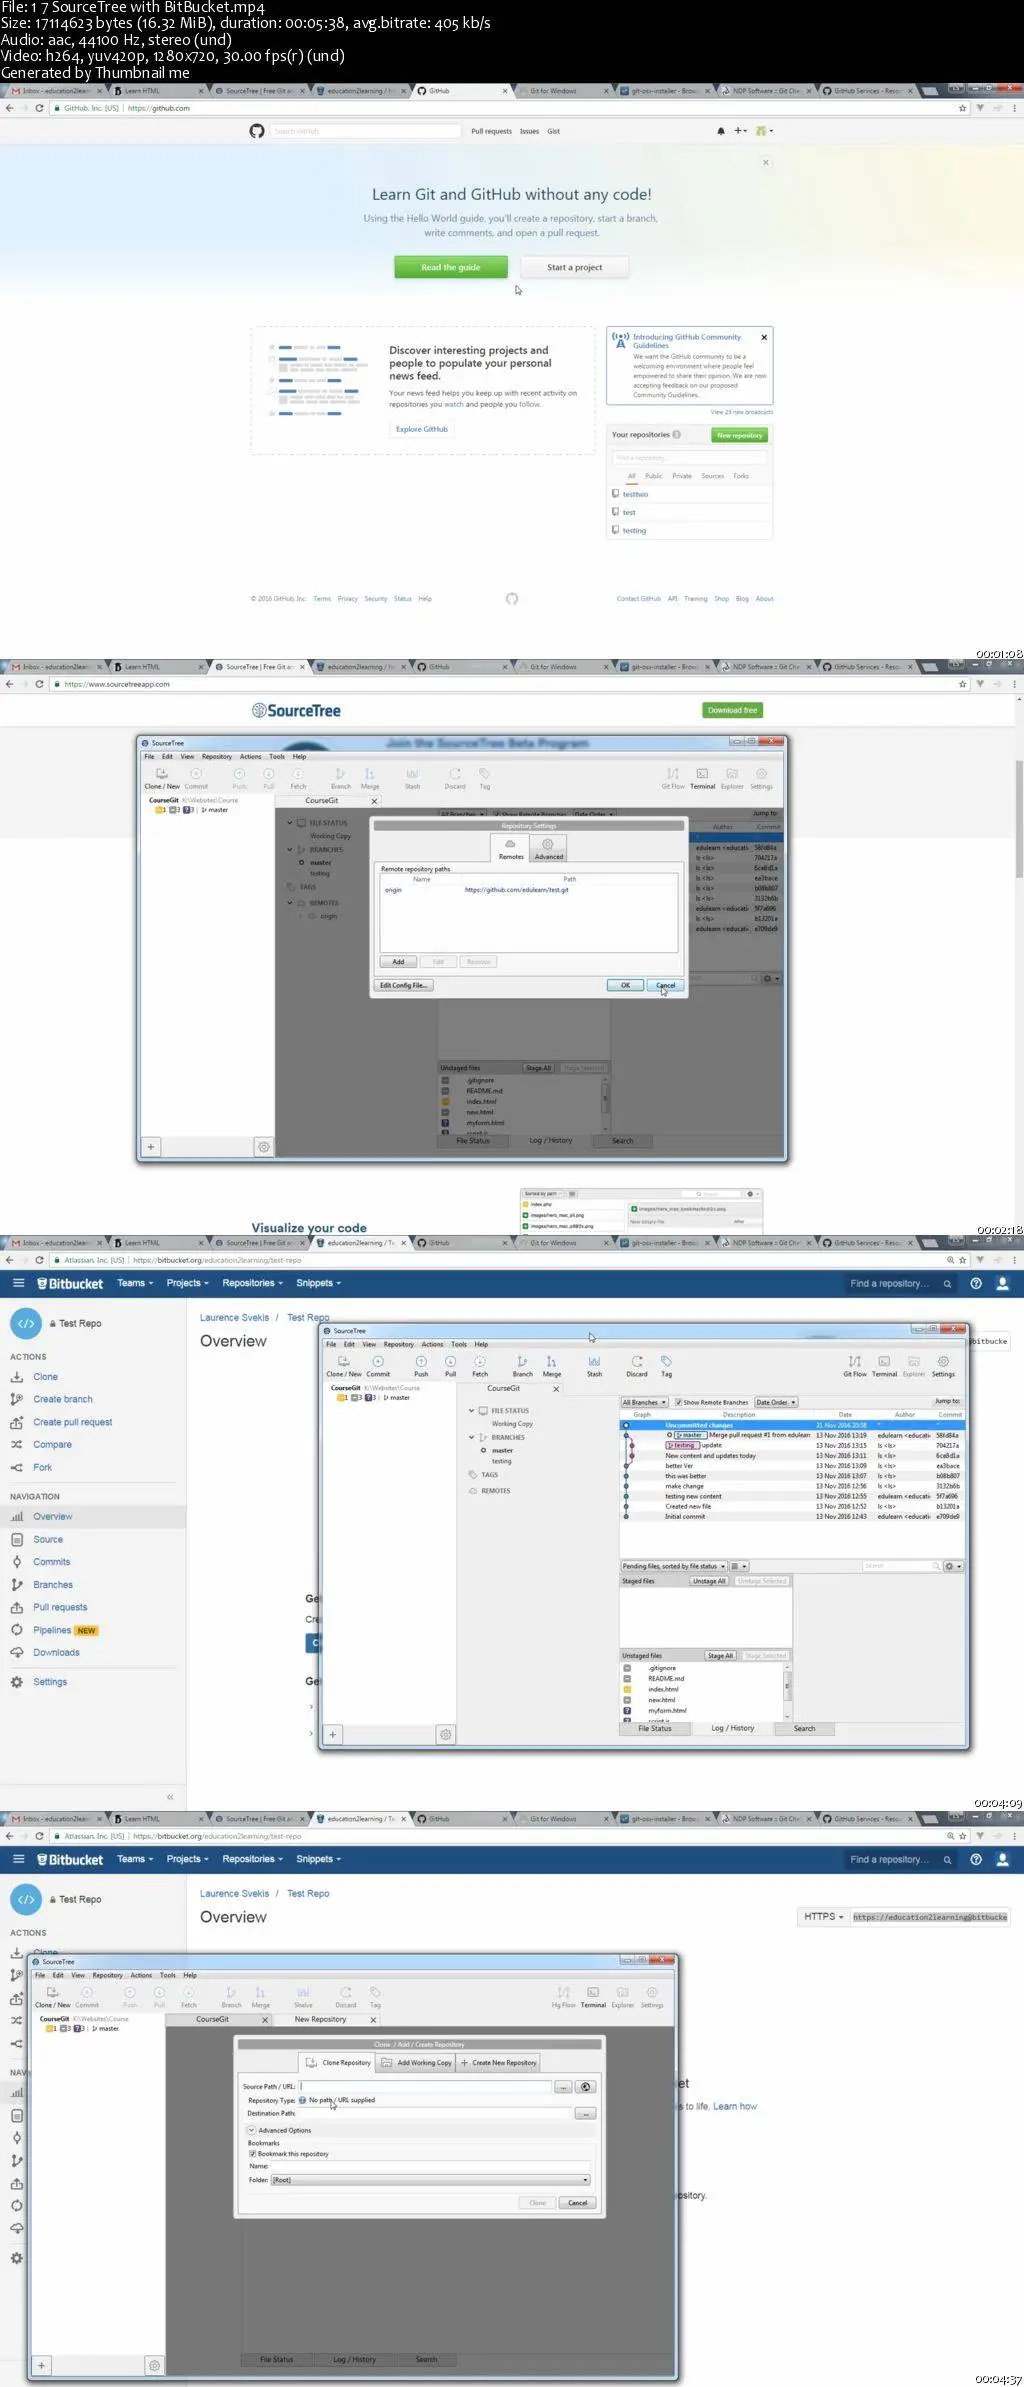Select the Public repositories filter tab
The width and height of the screenshot is (1024, 2387).
tap(653, 476)
